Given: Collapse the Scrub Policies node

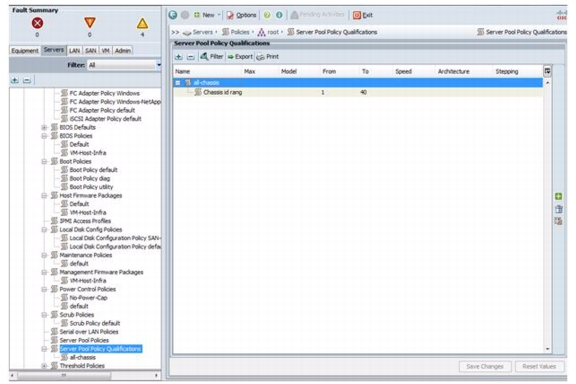Looking at the screenshot, I should pos(44,315).
